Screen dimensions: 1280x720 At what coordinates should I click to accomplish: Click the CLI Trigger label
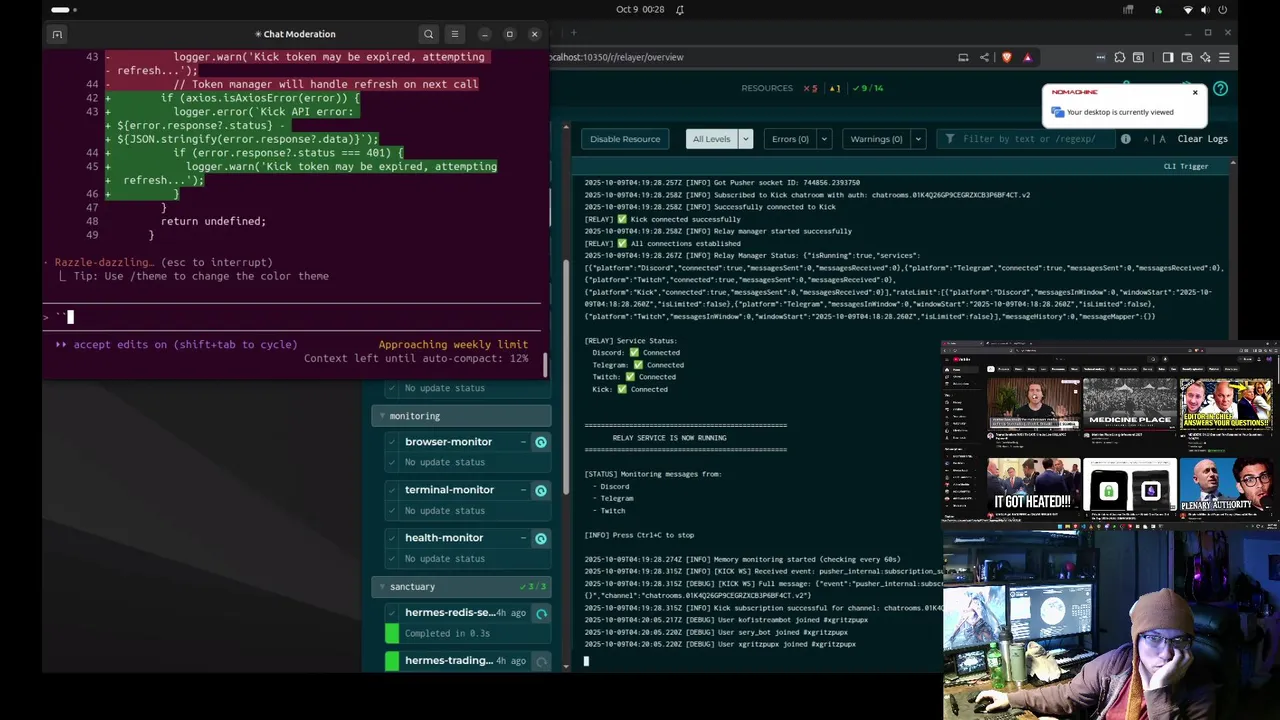point(1186,166)
